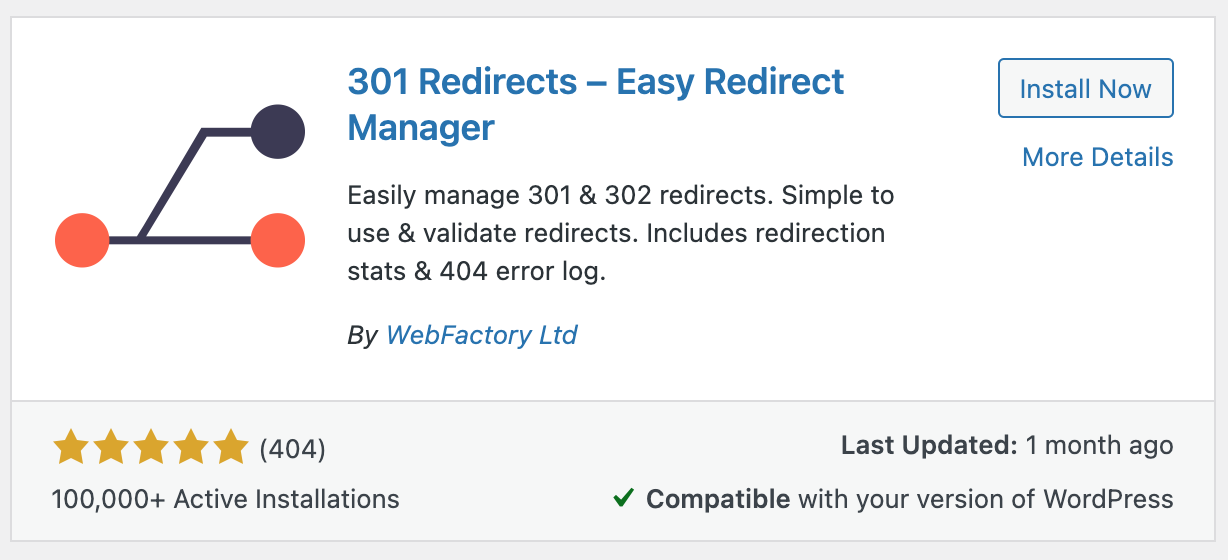1228x560 pixels.
Task: Click the right orange circle in plugin logo
Action: pyautogui.click(x=277, y=241)
